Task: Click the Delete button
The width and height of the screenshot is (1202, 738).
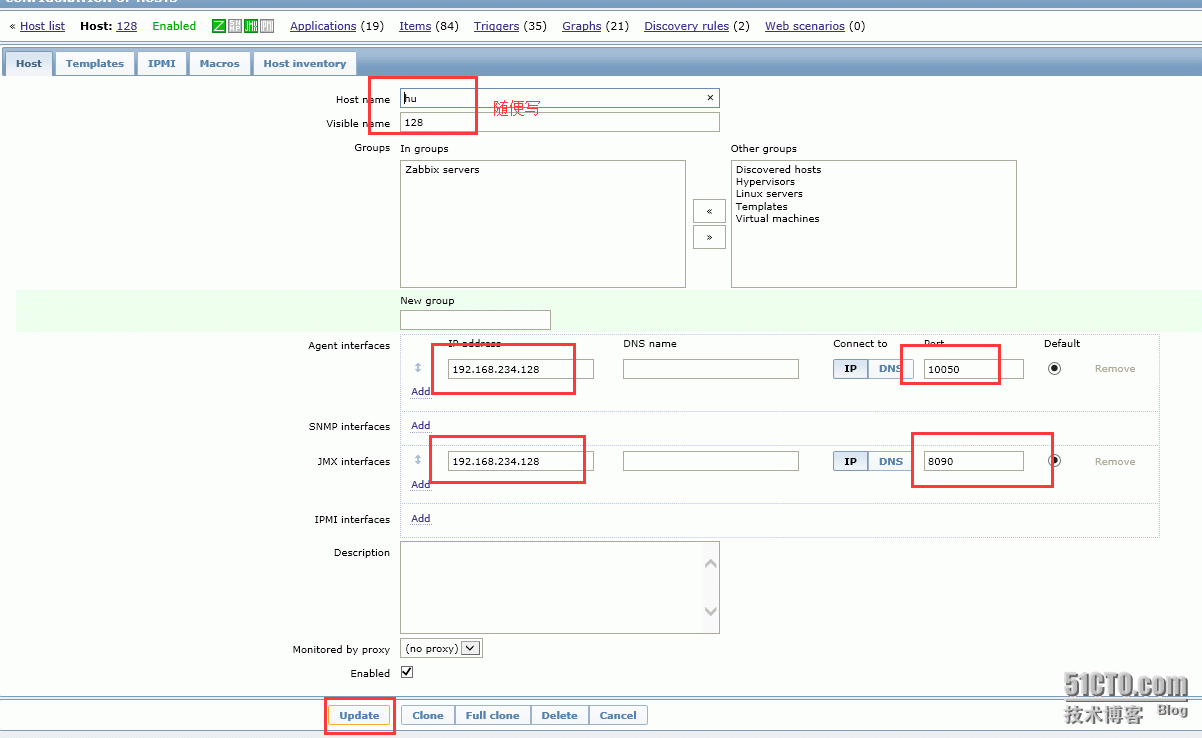Action: tap(560, 715)
